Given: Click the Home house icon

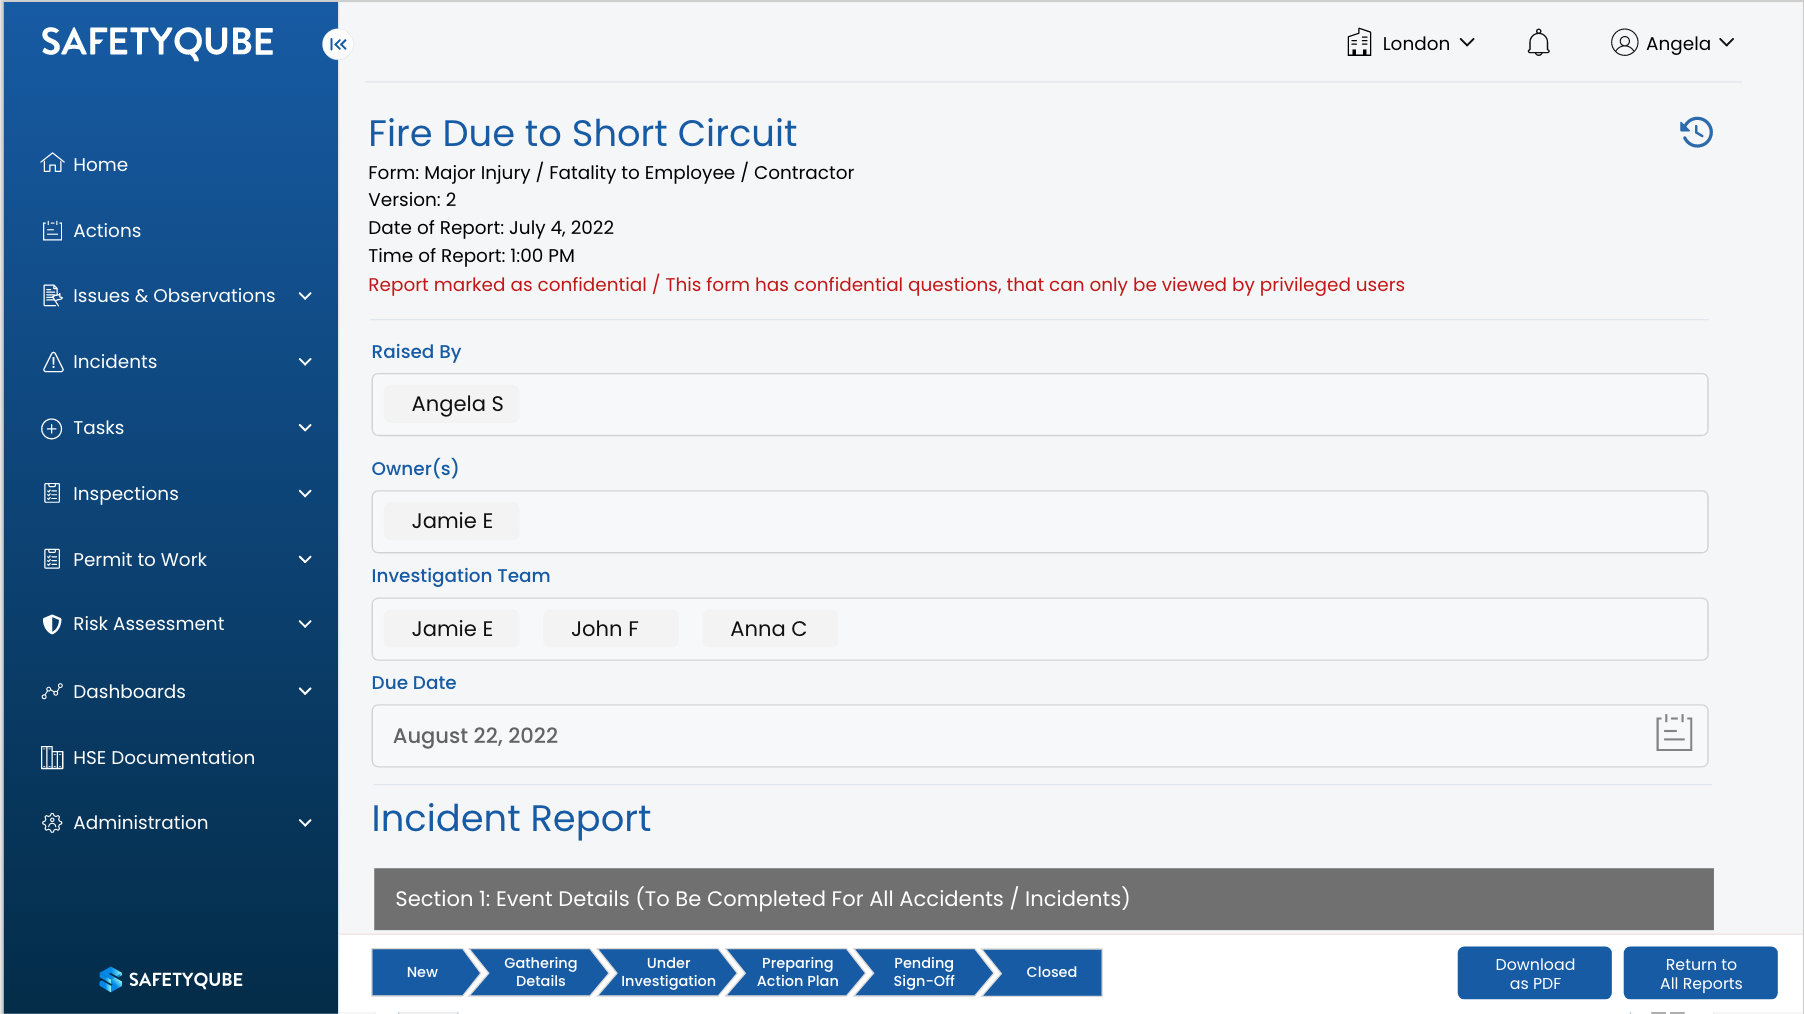Looking at the screenshot, I should (x=53, y=163).
